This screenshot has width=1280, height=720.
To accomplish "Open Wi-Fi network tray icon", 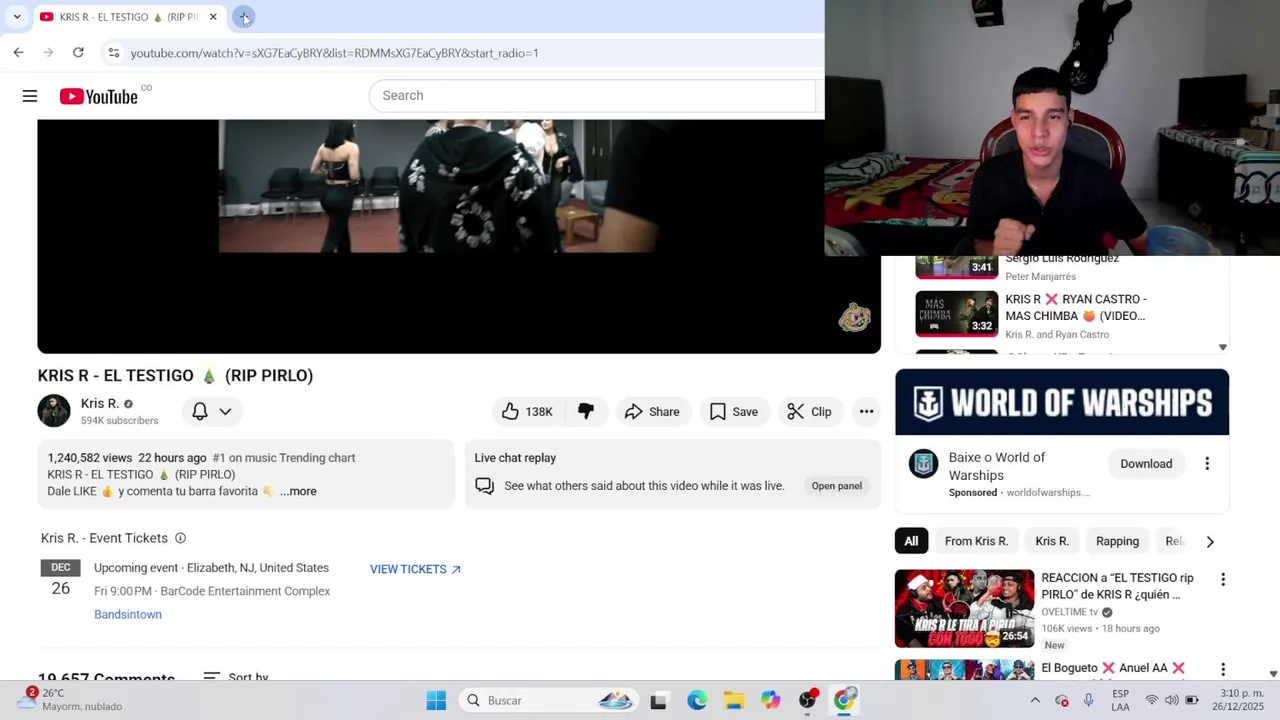I will [1152, 700].
